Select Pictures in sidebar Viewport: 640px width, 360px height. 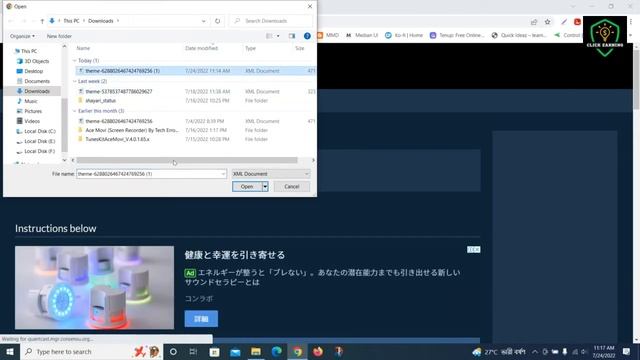click(x=33, y=111)
